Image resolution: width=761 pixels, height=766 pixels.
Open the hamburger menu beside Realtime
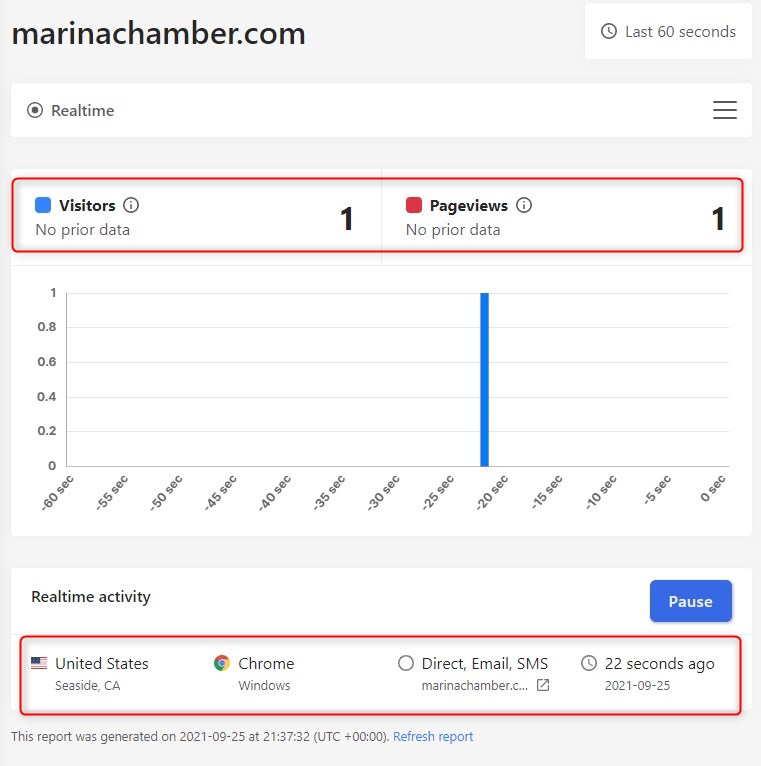(x=724, y=110)
